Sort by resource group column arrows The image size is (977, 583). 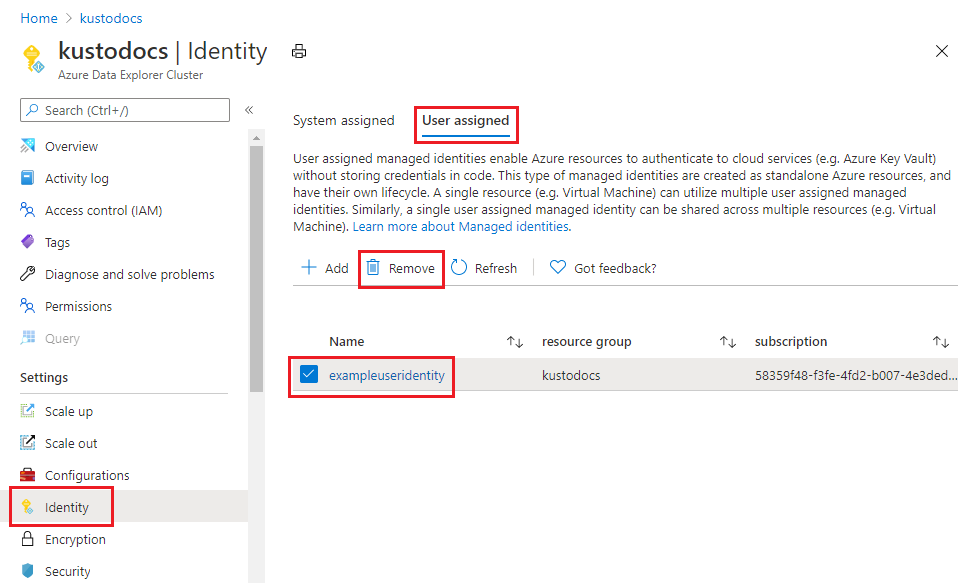[728, 341]
